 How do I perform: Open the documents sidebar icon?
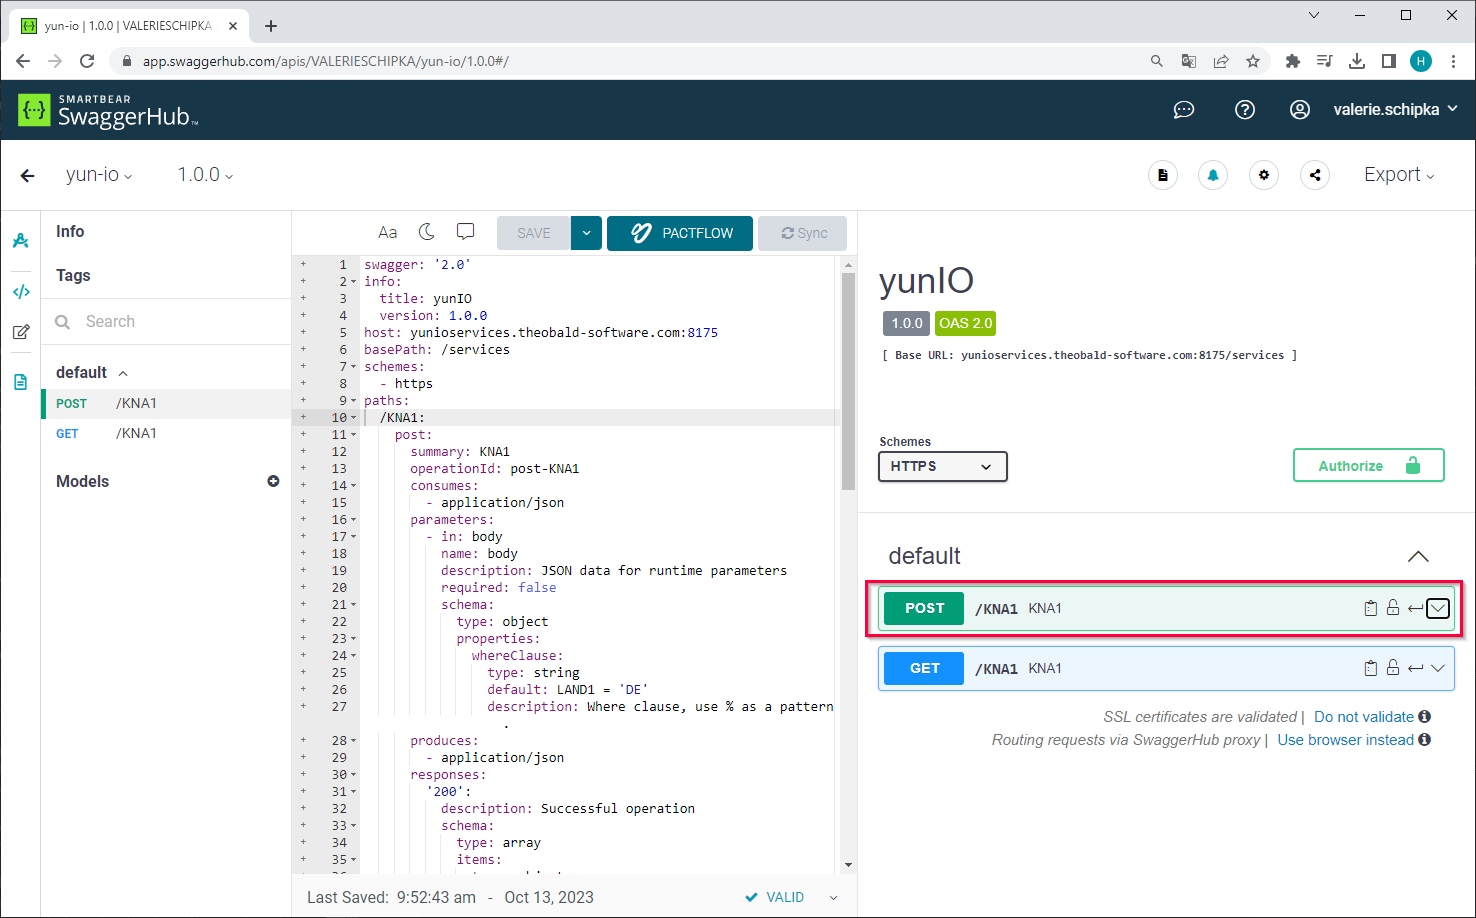point(20,382)
